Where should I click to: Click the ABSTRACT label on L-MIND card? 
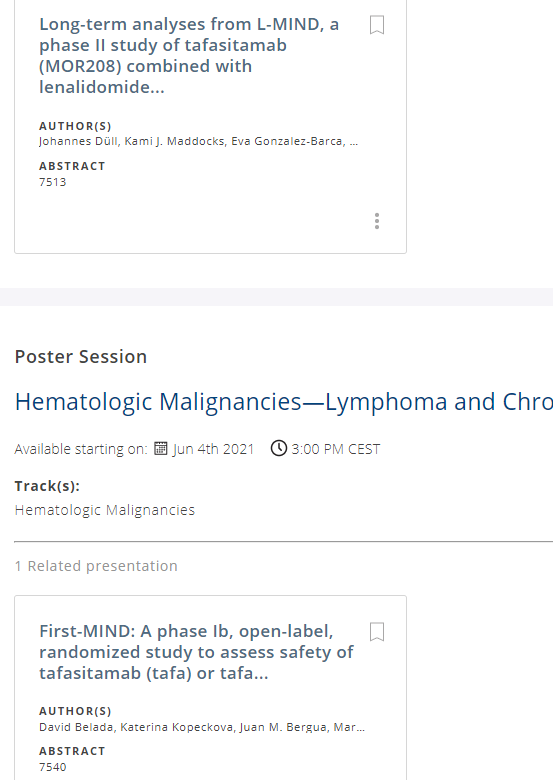[72, 166]
